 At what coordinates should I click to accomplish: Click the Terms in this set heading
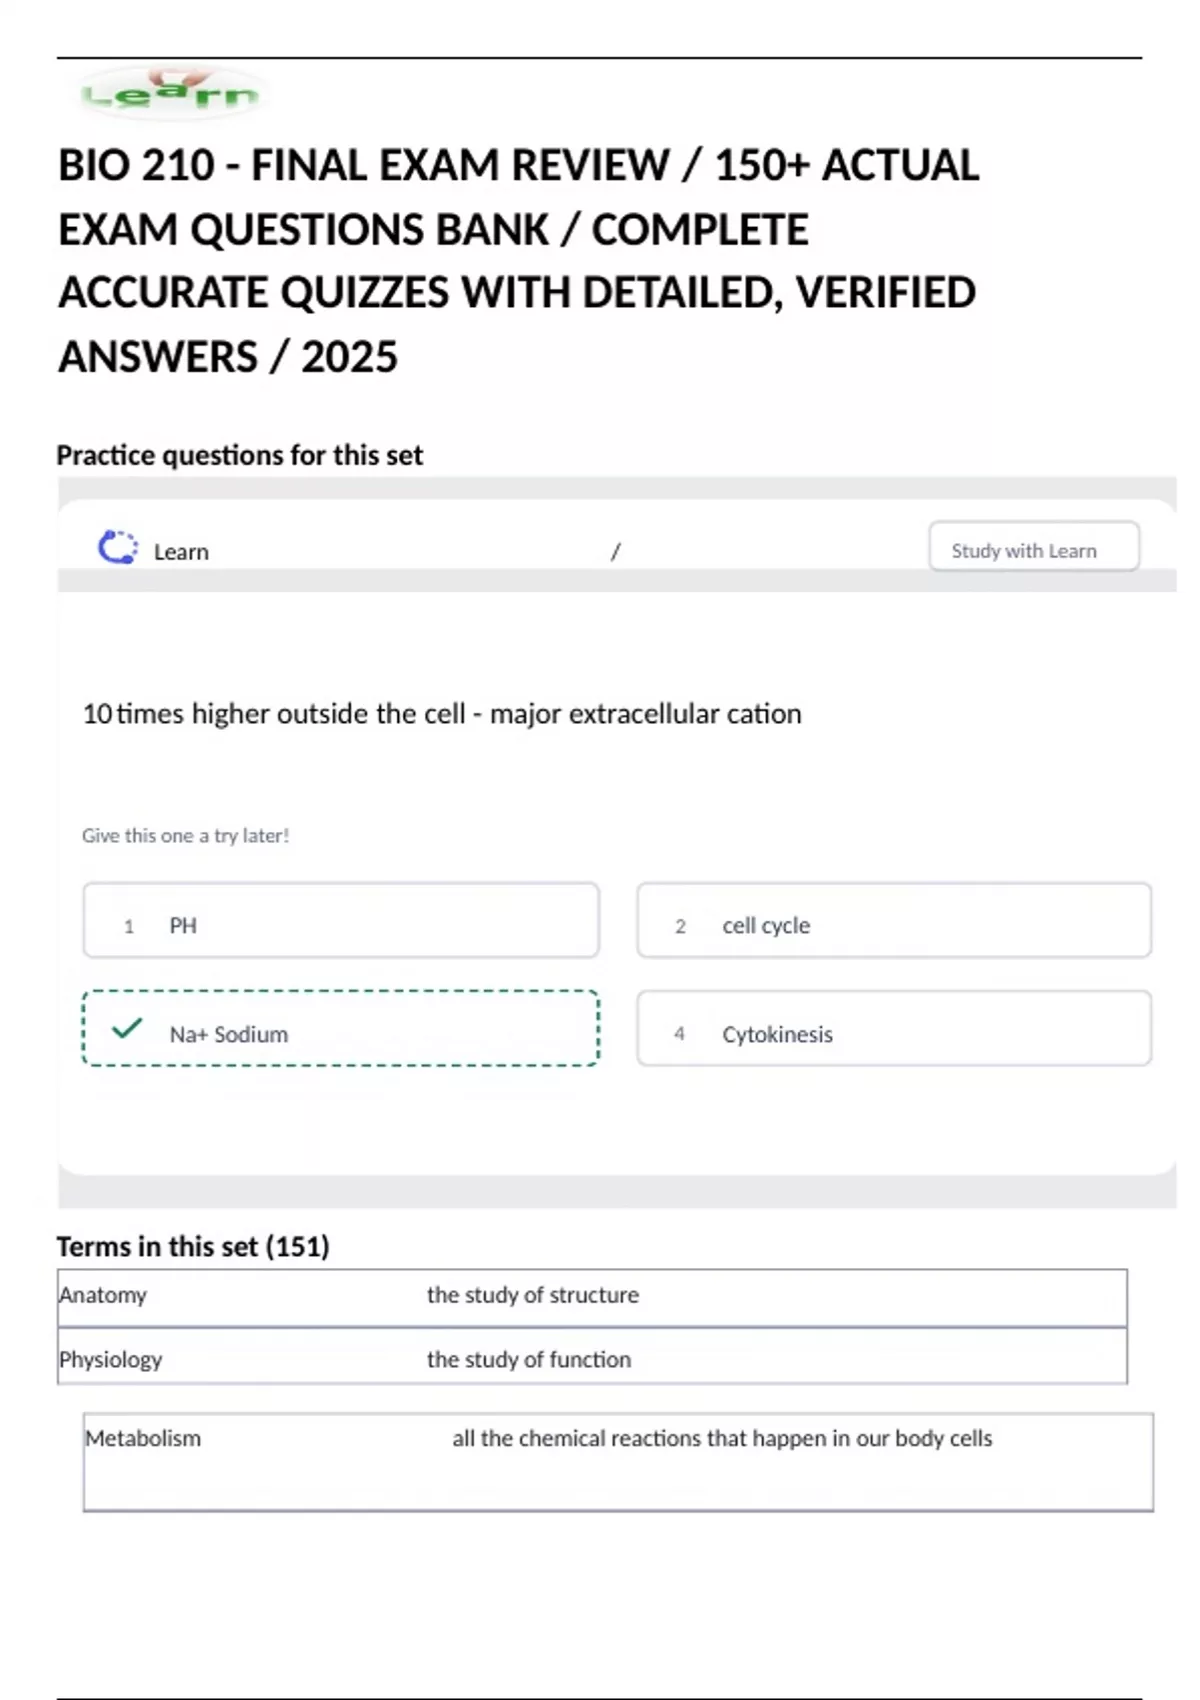click(193, 1247)
